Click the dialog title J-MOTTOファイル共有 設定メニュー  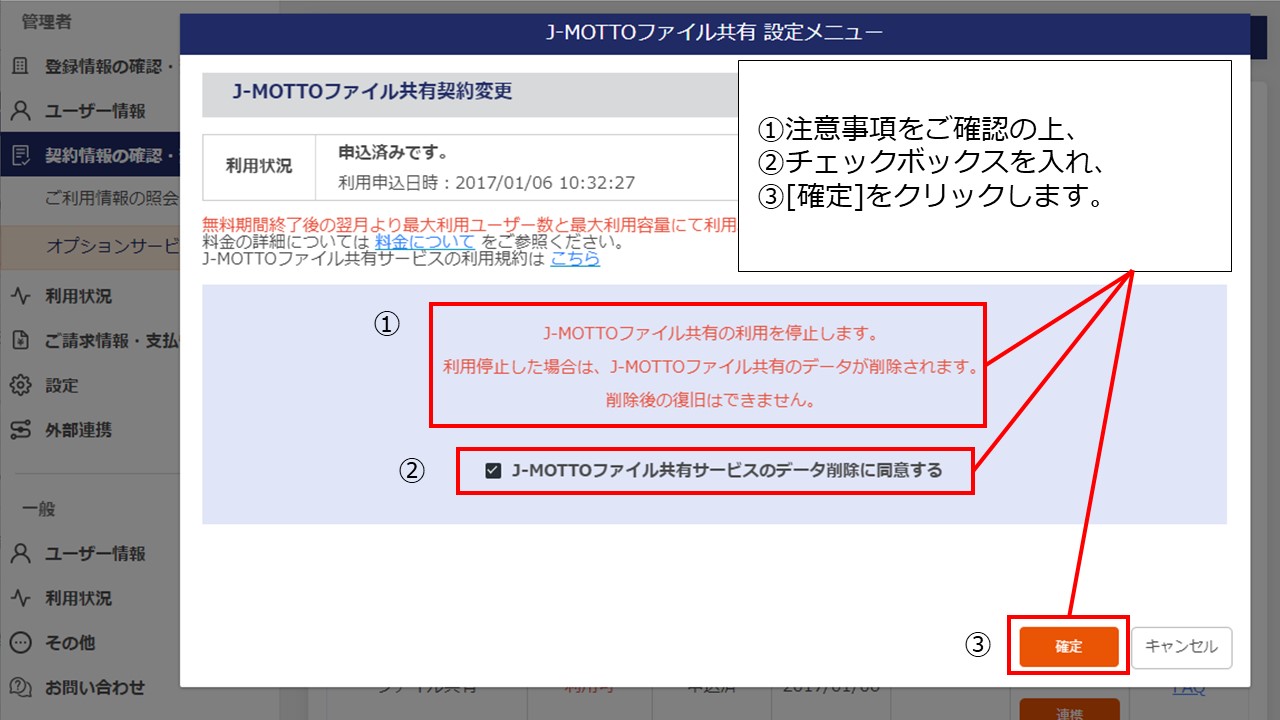715,32
